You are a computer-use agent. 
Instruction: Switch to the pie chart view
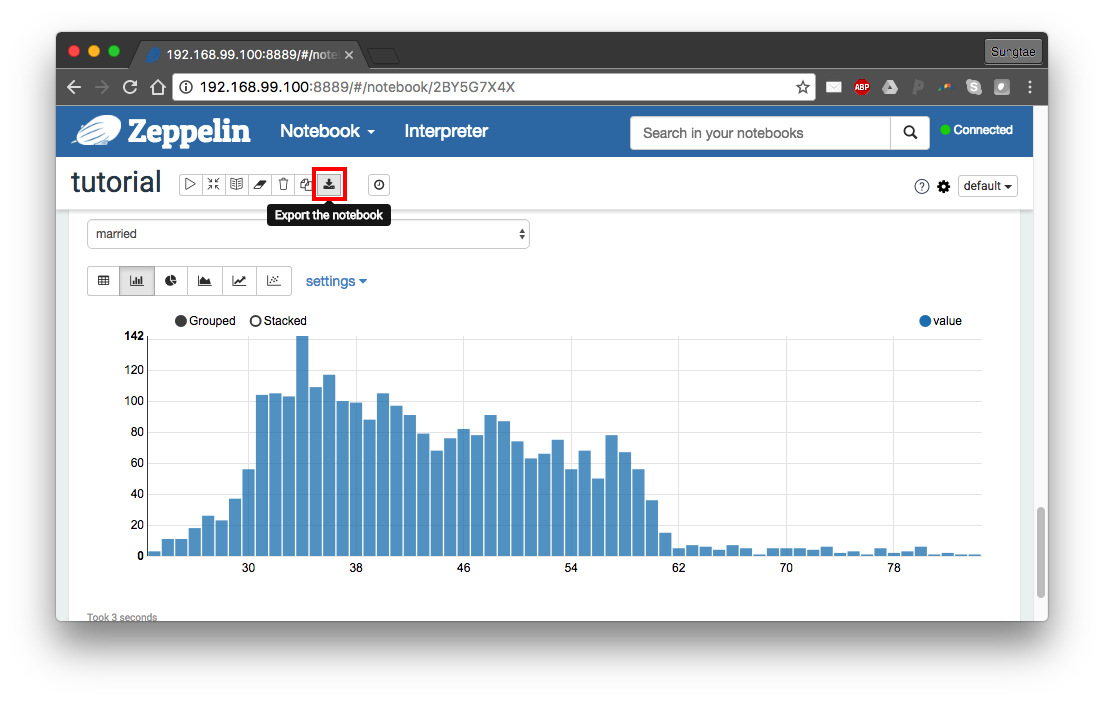[171, 281]
